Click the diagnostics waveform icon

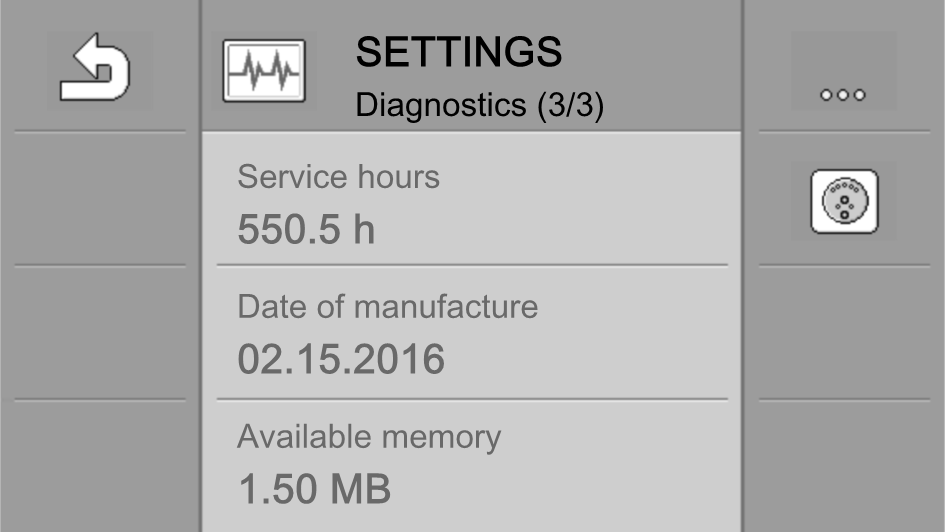(x=264, y=70)
